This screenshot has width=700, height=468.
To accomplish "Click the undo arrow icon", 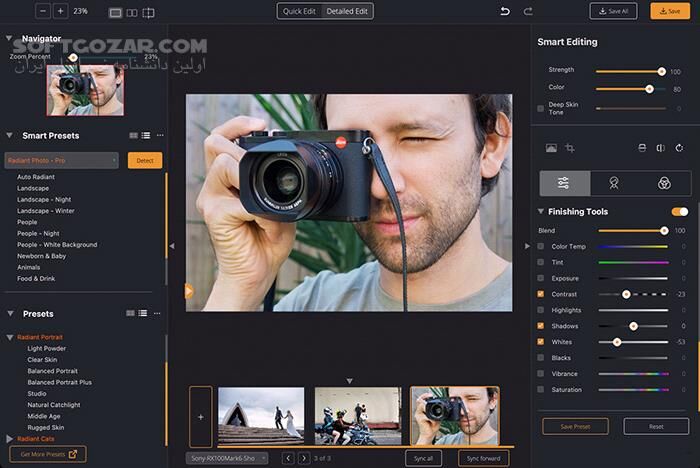I will click(505, 11).
